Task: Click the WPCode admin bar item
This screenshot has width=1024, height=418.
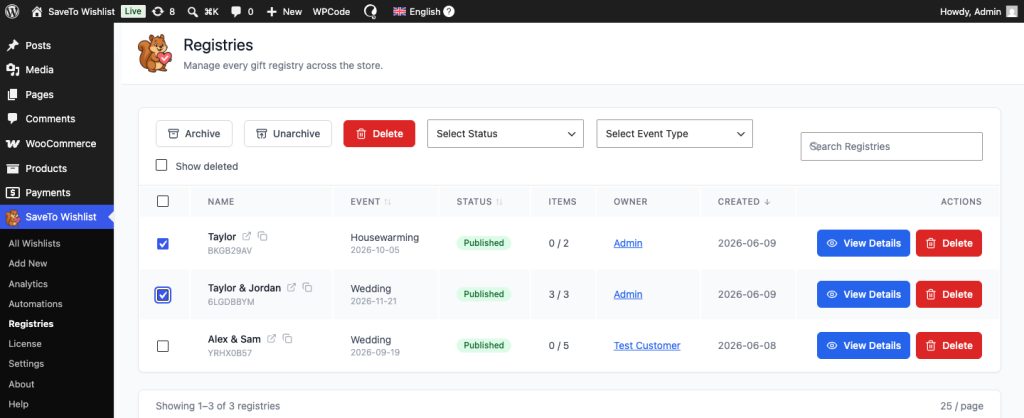Action: (331, 11)
